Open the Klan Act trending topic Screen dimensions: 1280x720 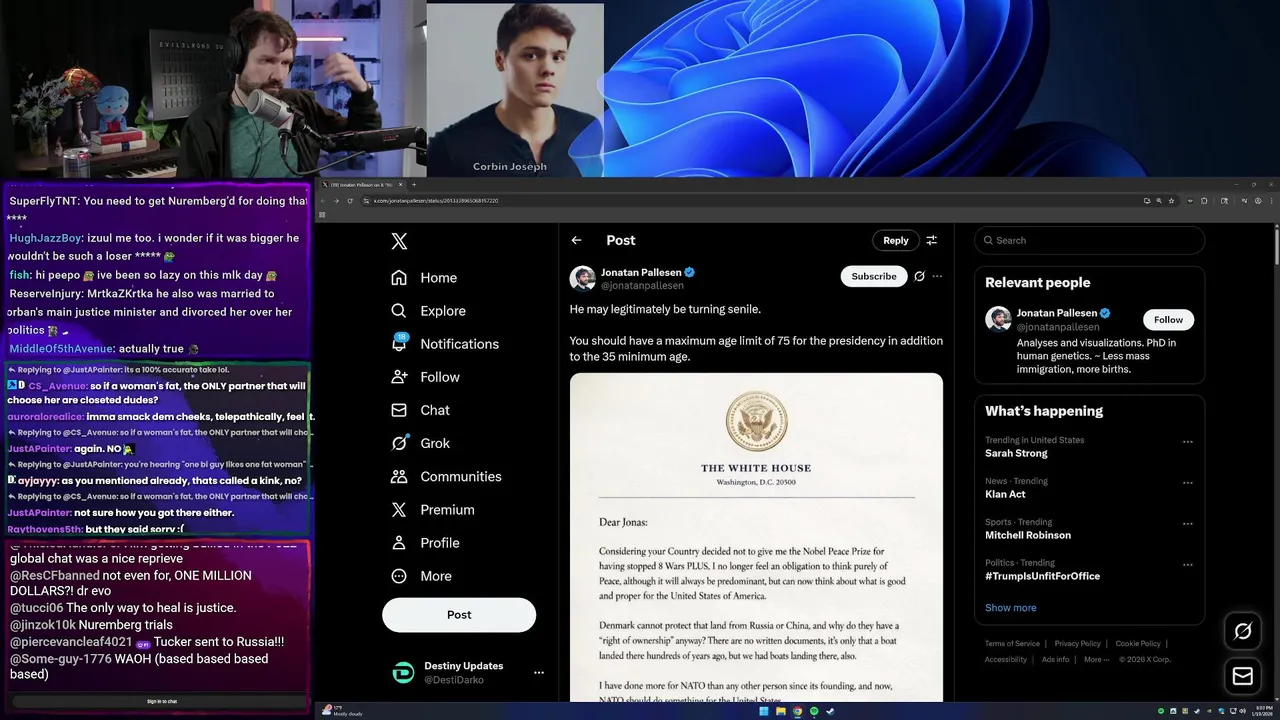click(1005, 494)
